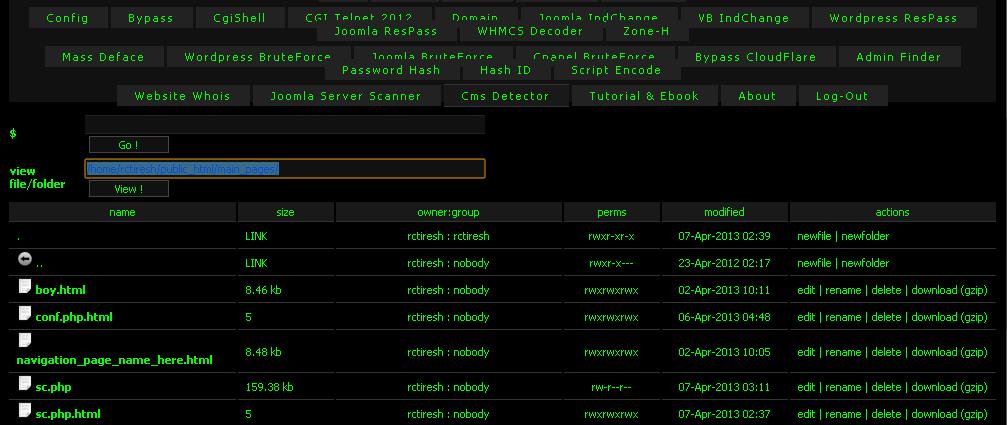Open the CgiShell tool
This screenshot has height=425, width=1007.
240,18
